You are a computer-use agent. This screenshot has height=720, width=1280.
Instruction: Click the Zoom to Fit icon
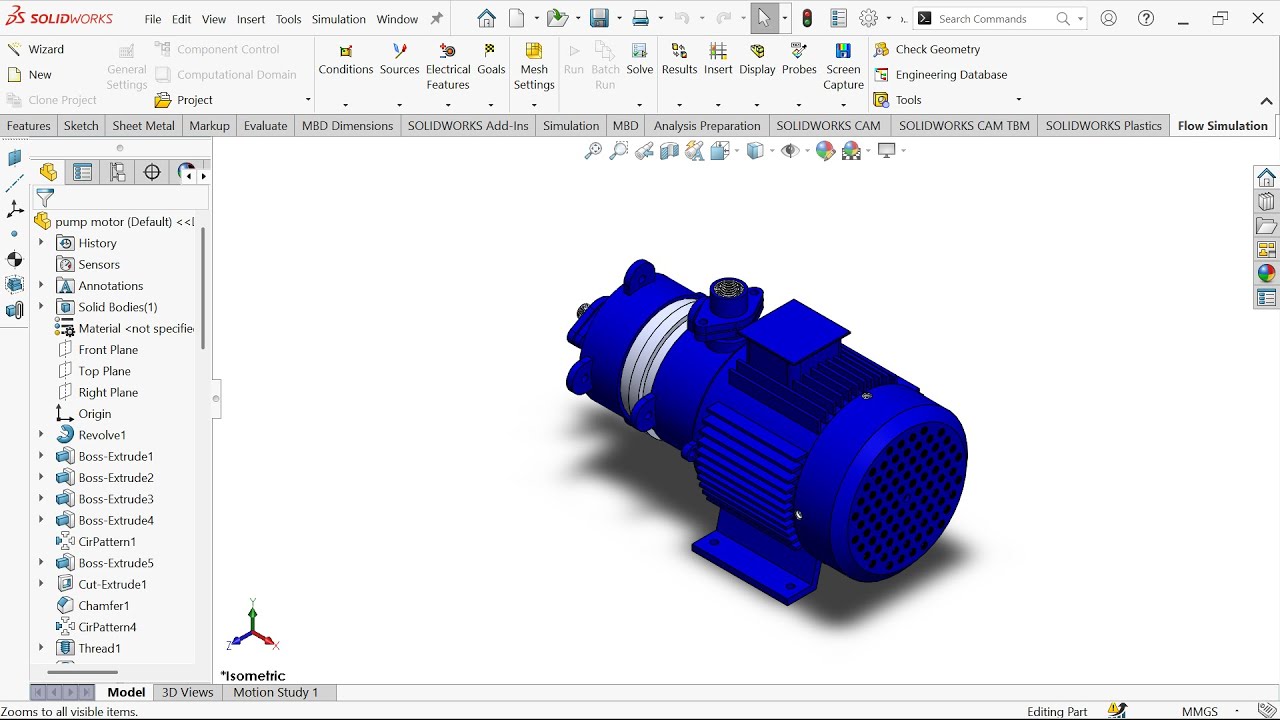593,150
